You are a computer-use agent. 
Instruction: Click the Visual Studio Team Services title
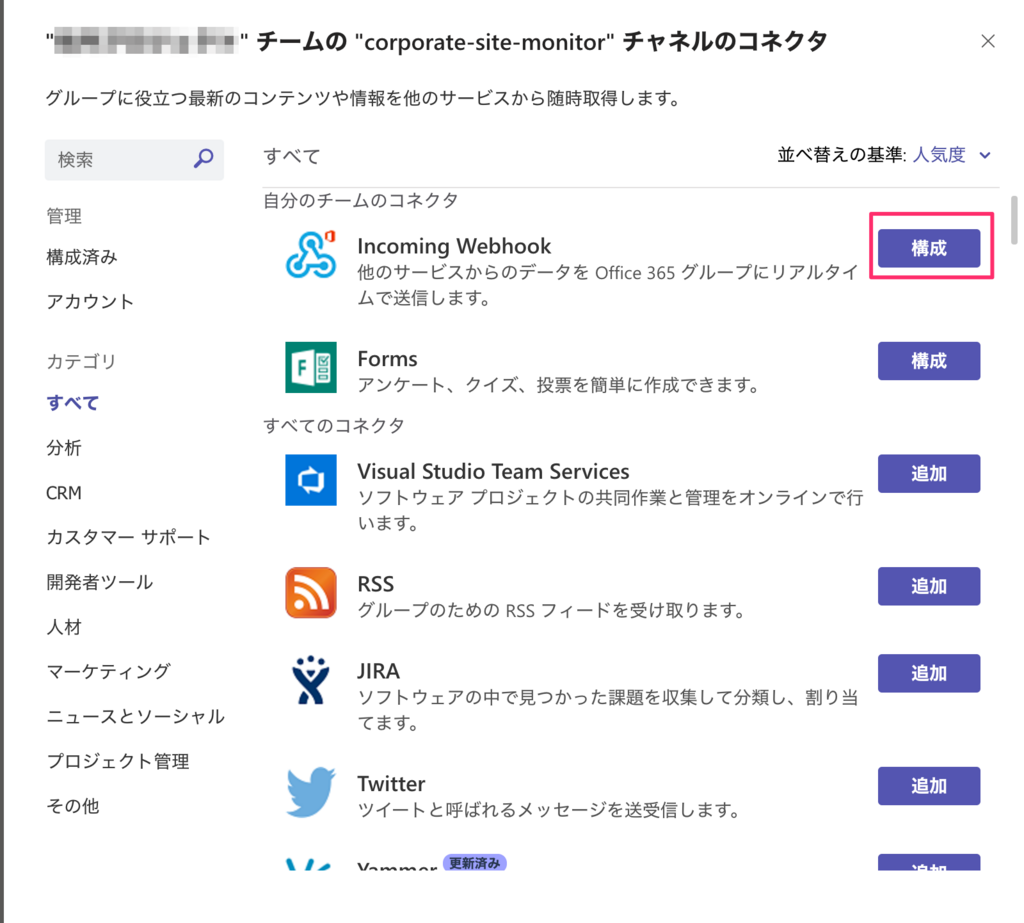(493, 471)
